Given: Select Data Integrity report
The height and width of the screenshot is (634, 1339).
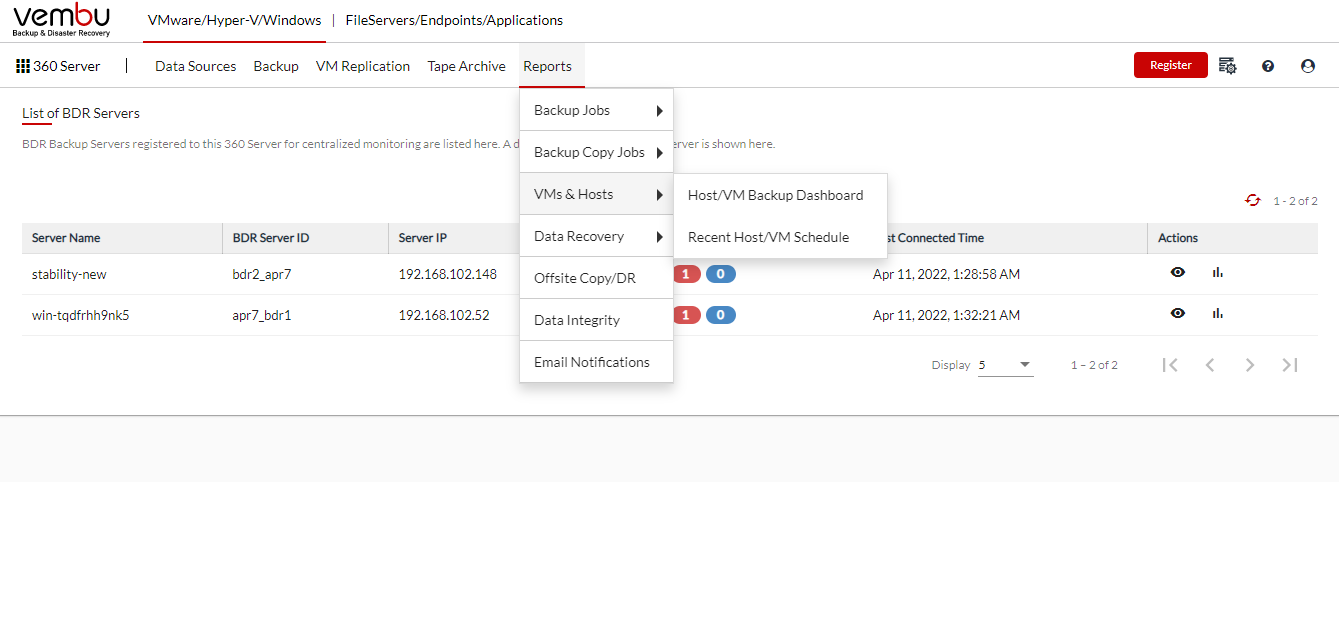Looking at the screenshot, I should click(x=596, y=320).
